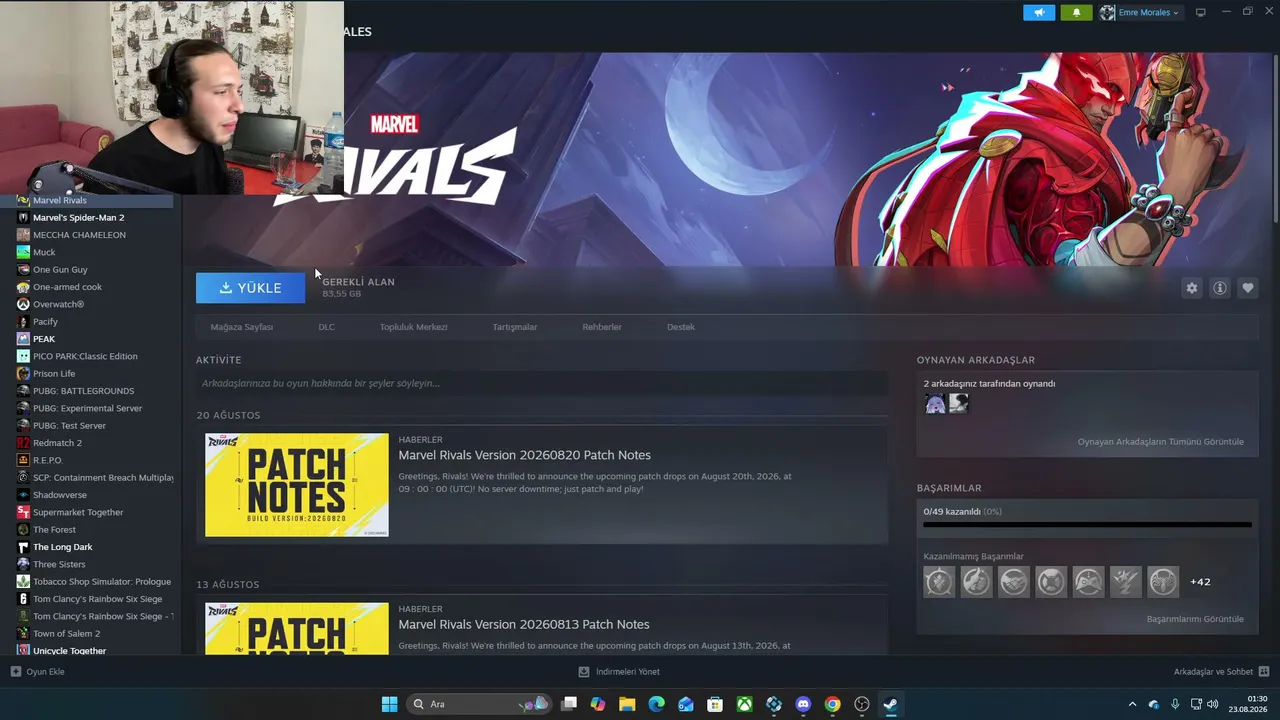
Task: Click the Windows taskbar search box
Action: tap(479, 704)
